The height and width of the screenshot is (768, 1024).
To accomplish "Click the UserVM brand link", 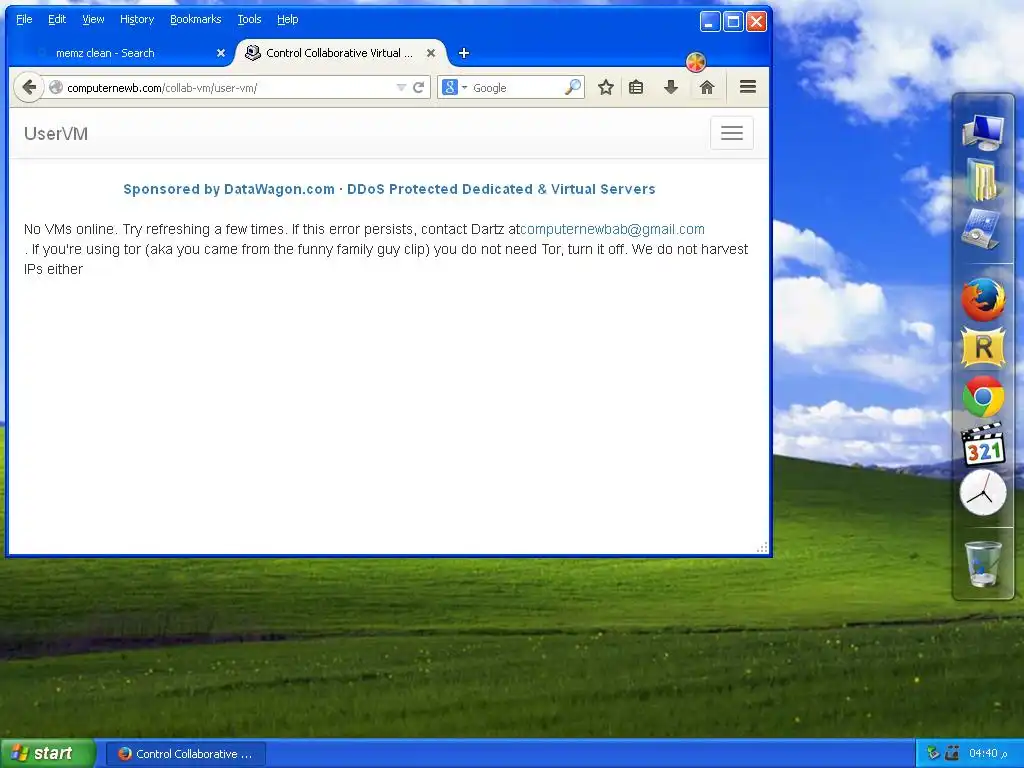I will pos(56,133).
